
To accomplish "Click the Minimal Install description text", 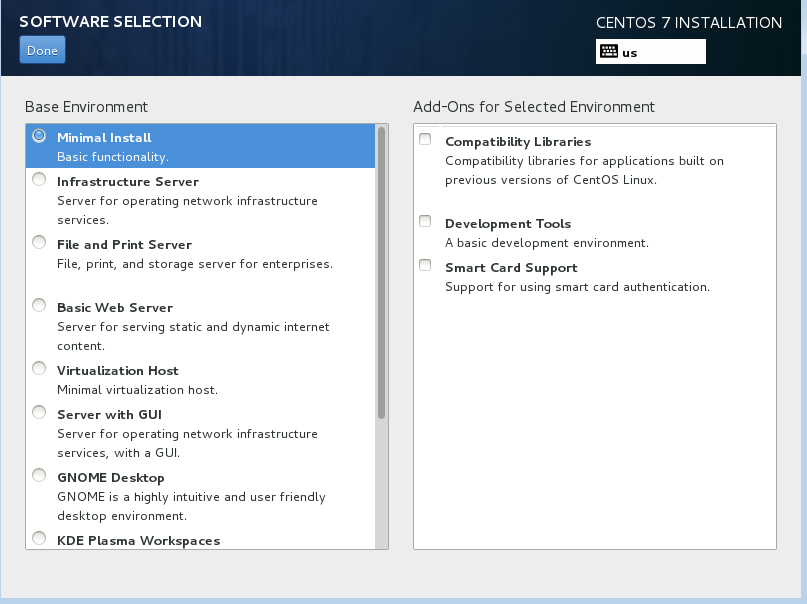I will [104, 157].
